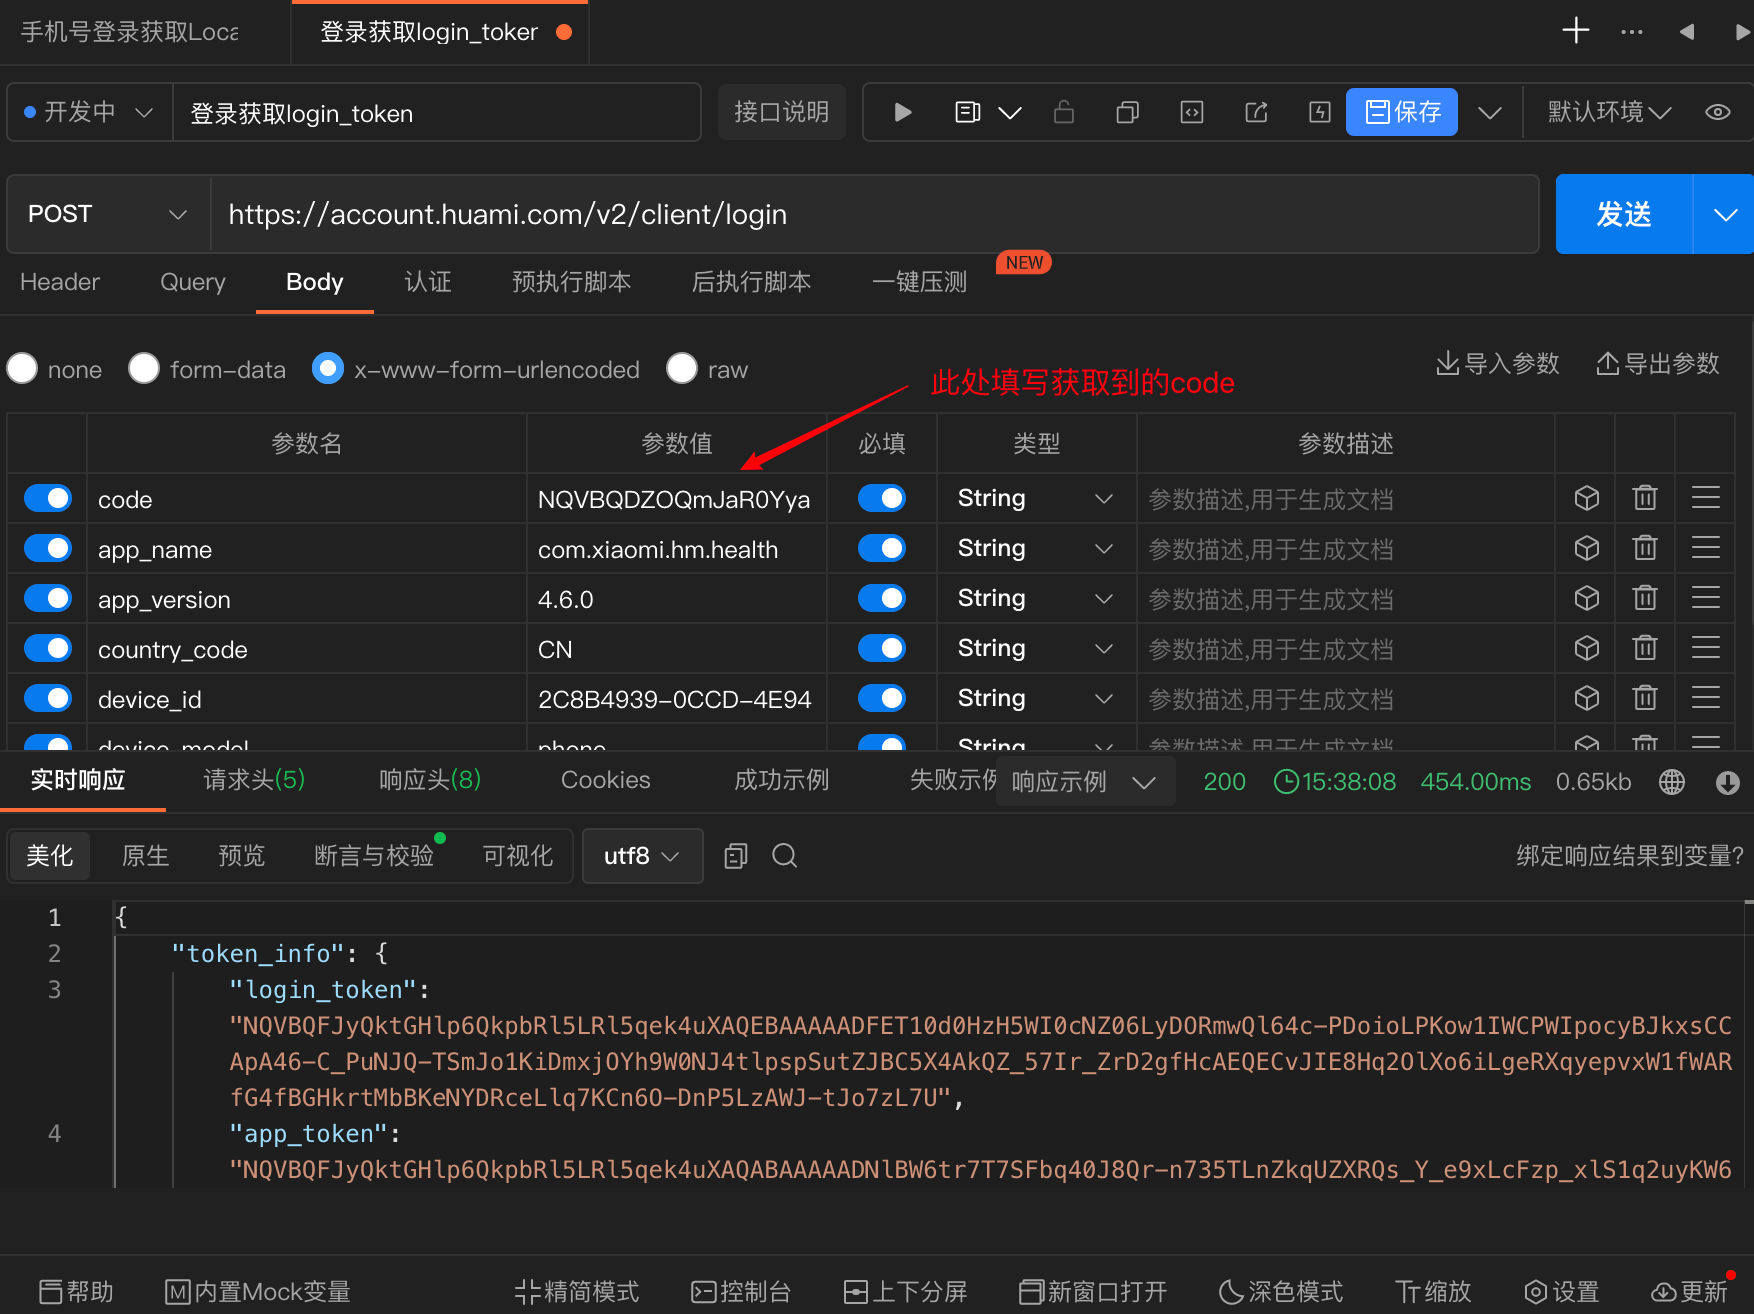Click 导入参数 import parameters

click(x=1498, y=364)
